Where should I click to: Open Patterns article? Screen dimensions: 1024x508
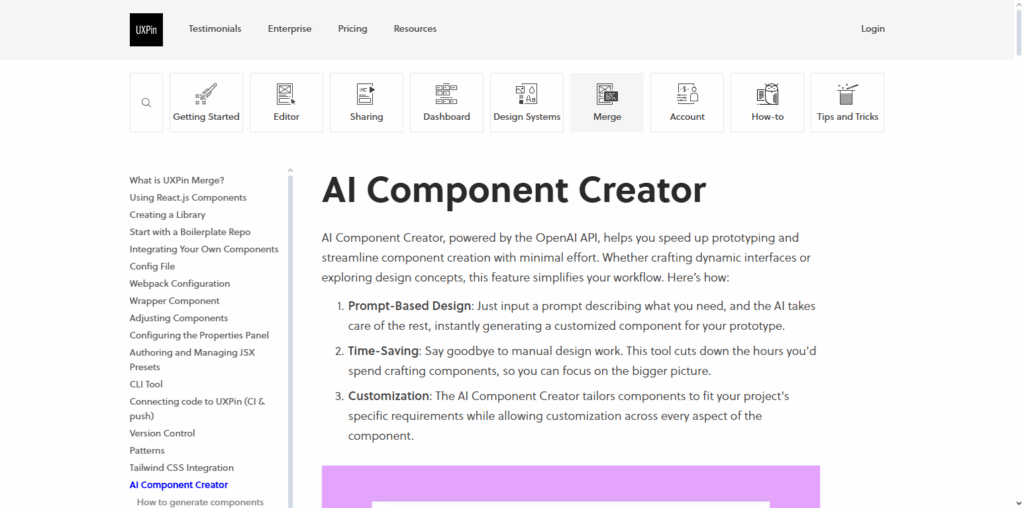point(147,451)
